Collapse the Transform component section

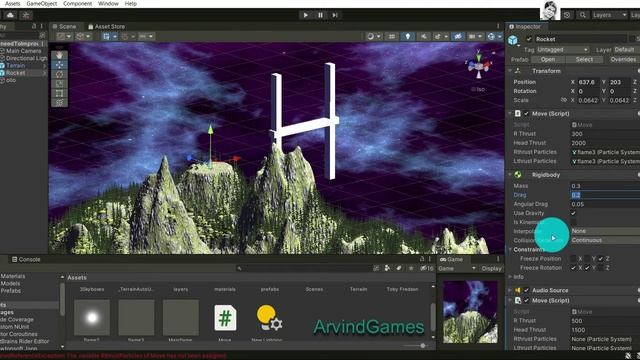(510, 71)
